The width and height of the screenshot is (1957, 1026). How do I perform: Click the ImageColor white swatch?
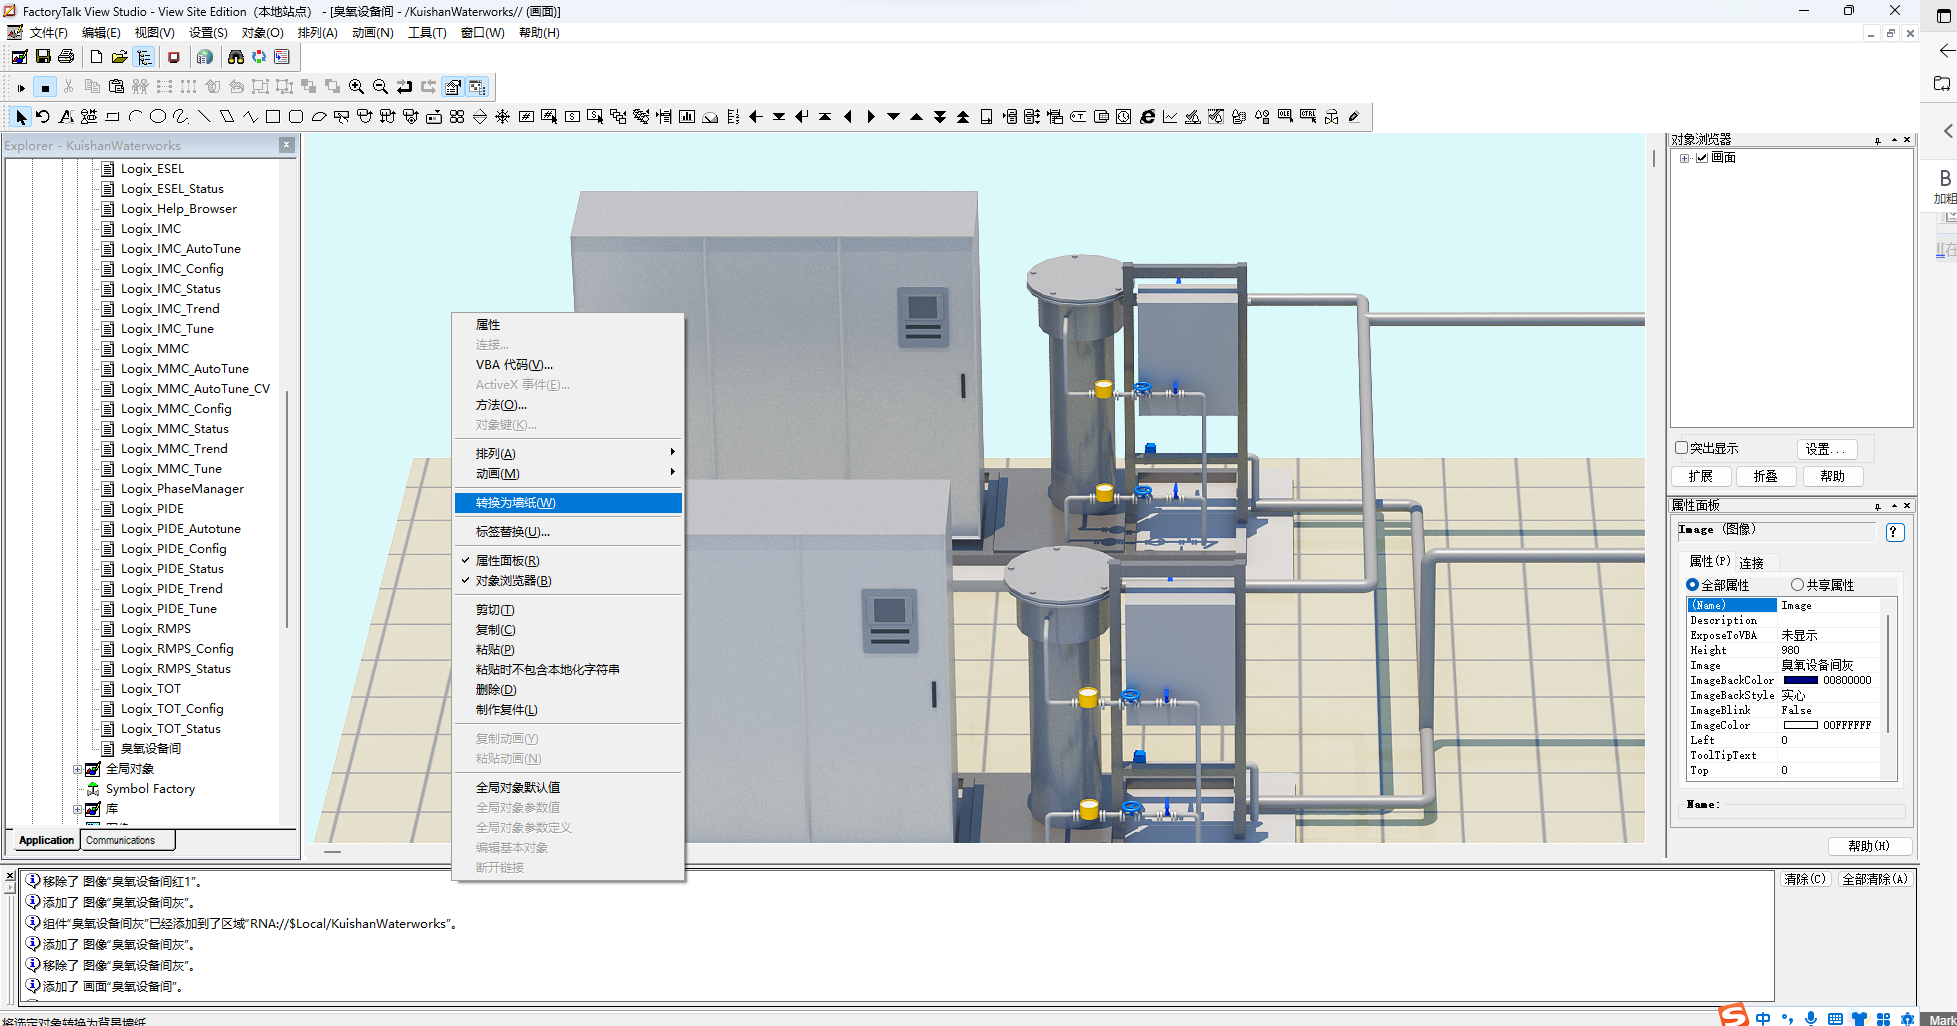coord(1800,726)
